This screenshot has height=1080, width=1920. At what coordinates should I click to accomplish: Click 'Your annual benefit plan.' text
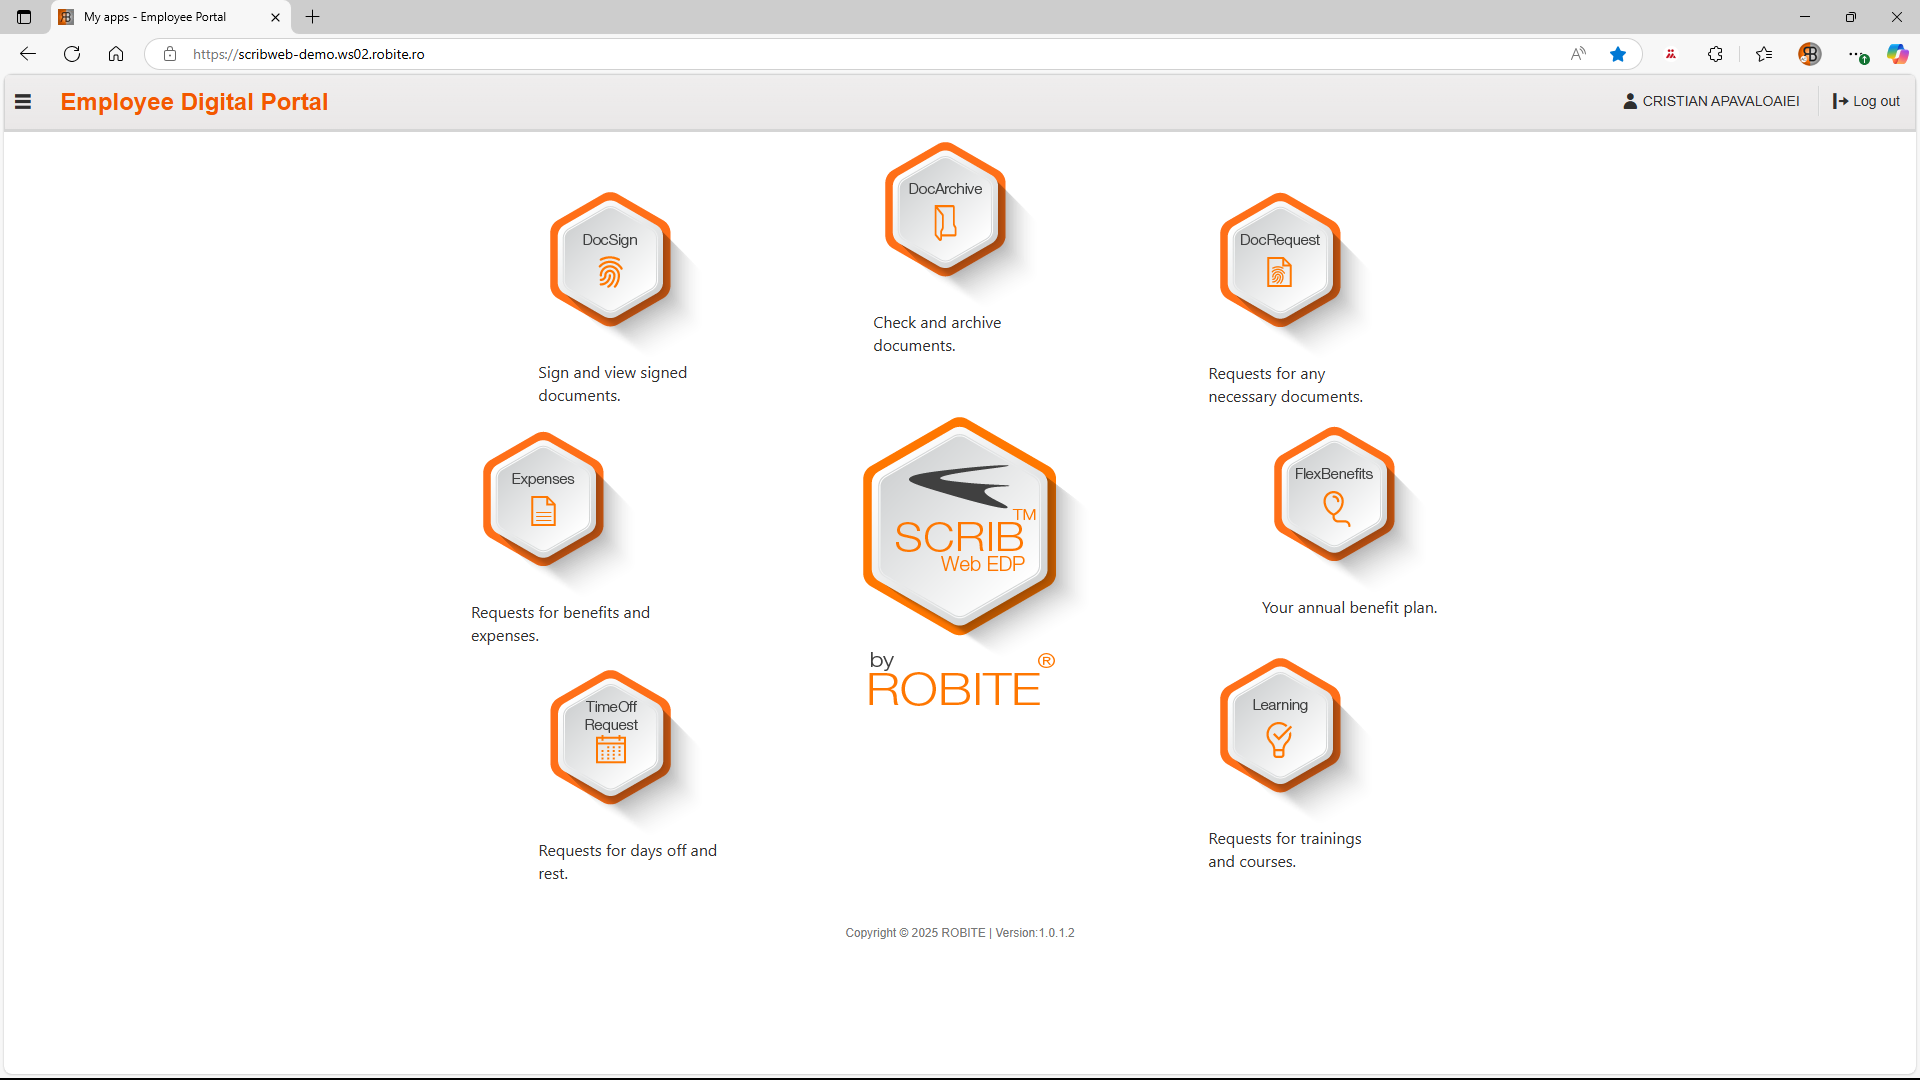click(x=1350, y=608)
